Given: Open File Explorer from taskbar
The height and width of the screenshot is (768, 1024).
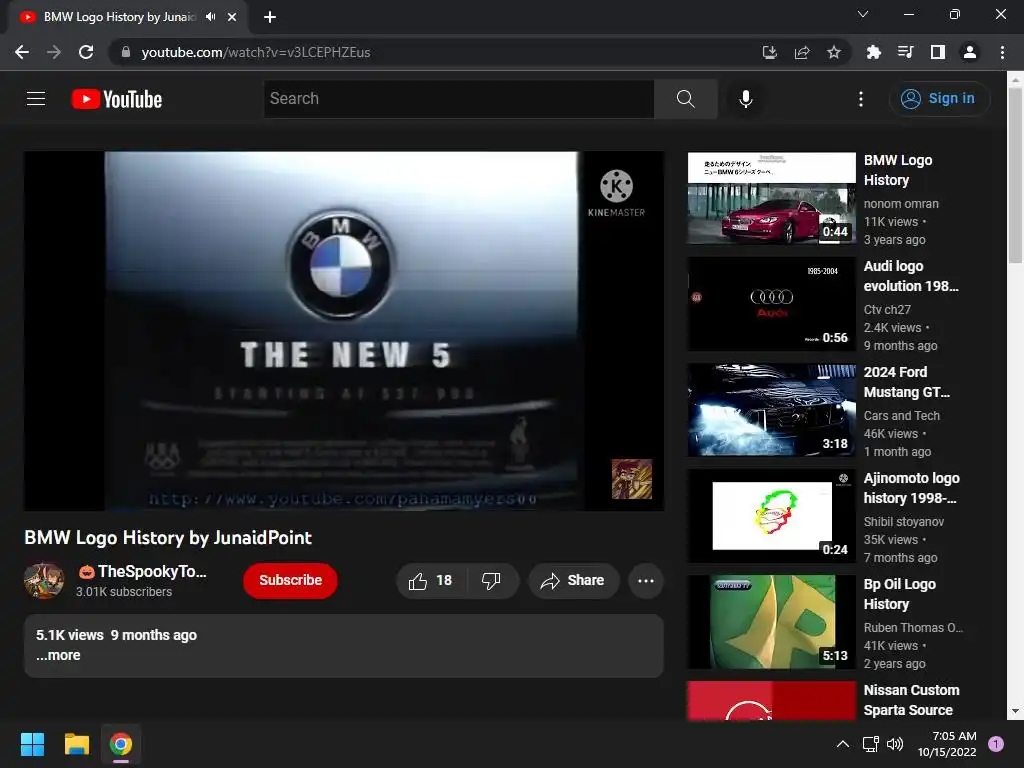Looking at the screenshot, I should pyautogui.click(x=76, y=744).
